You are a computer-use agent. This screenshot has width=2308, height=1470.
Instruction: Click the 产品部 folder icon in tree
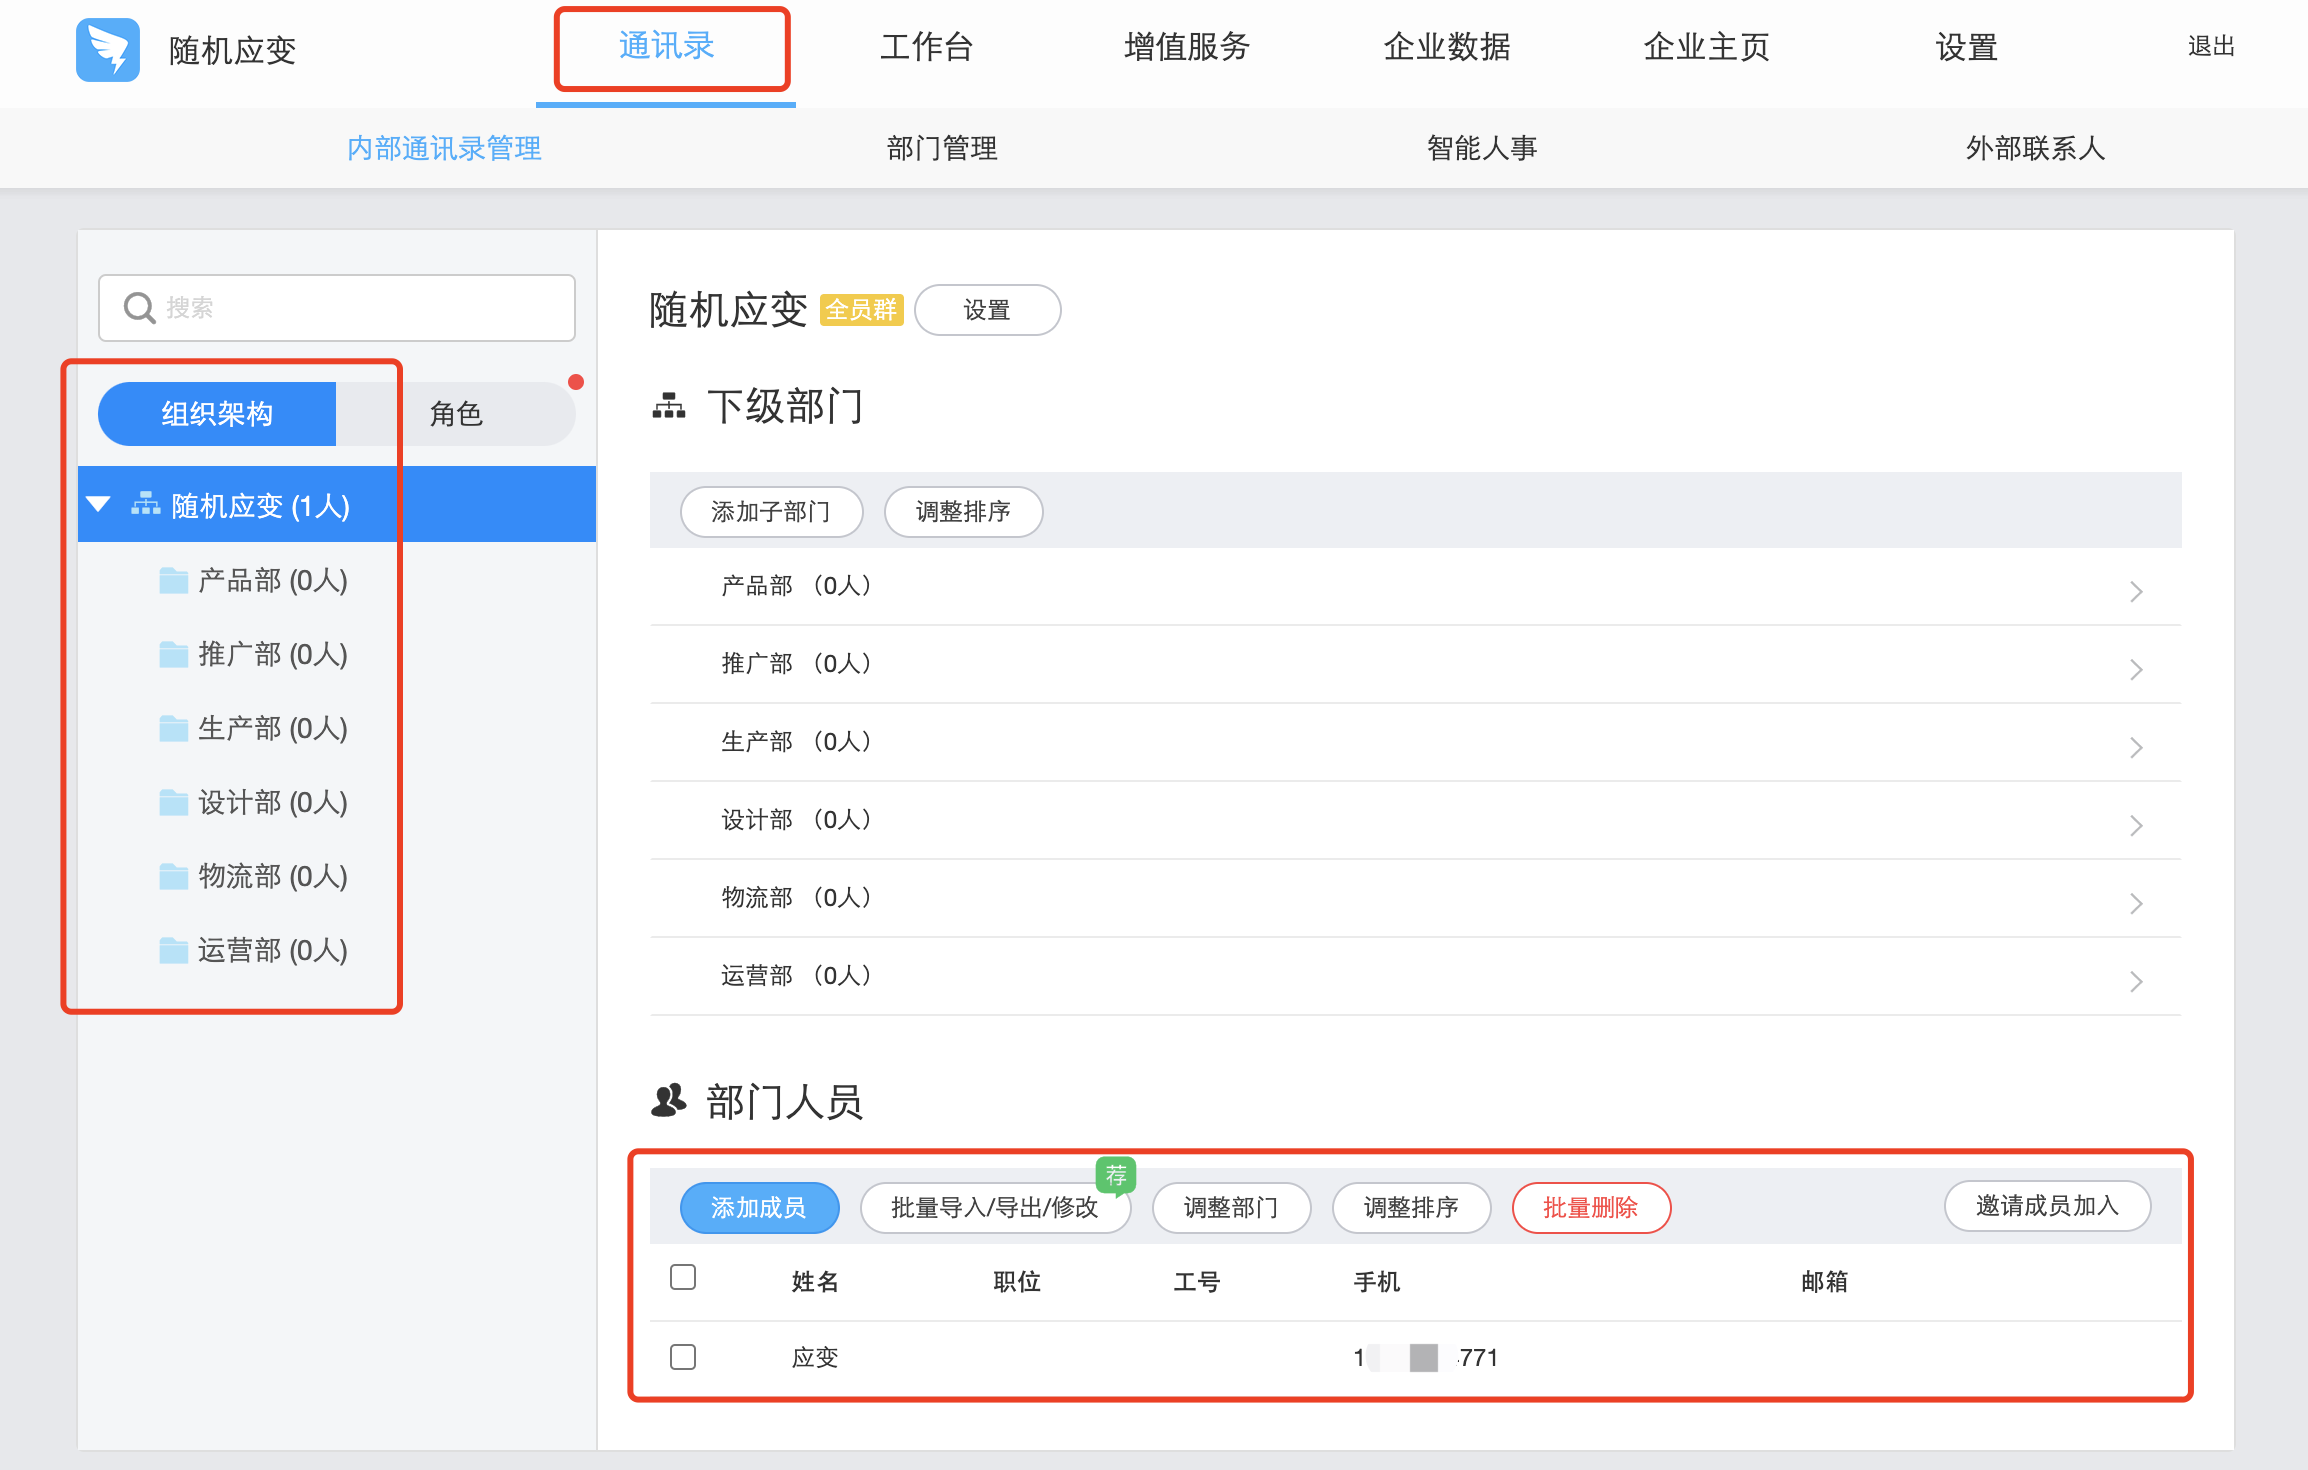coord(174,581)
